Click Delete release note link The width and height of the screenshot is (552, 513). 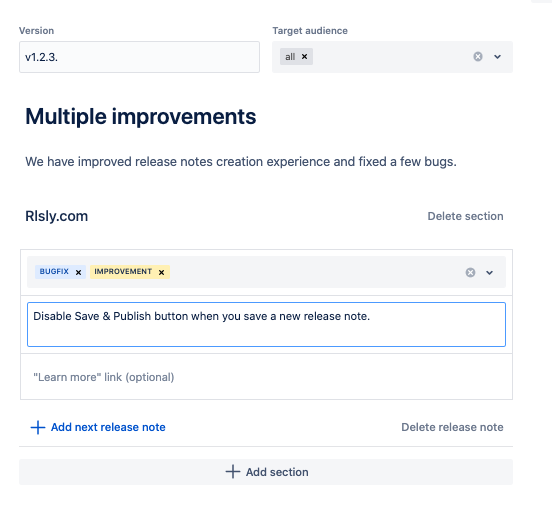pyautogui.click(x=452, y=427)
